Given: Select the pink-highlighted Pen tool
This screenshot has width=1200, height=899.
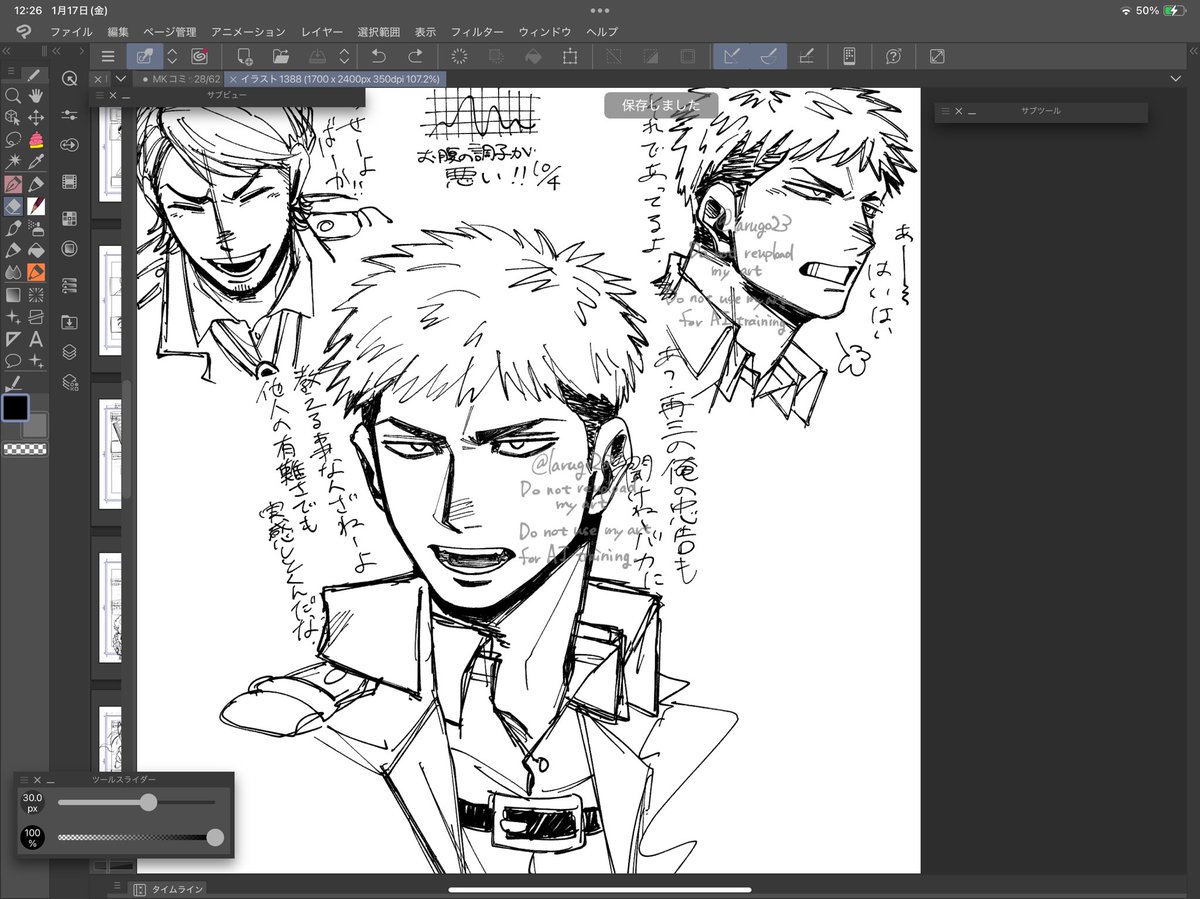Looking at the screenshot, I should coord(13,184).
